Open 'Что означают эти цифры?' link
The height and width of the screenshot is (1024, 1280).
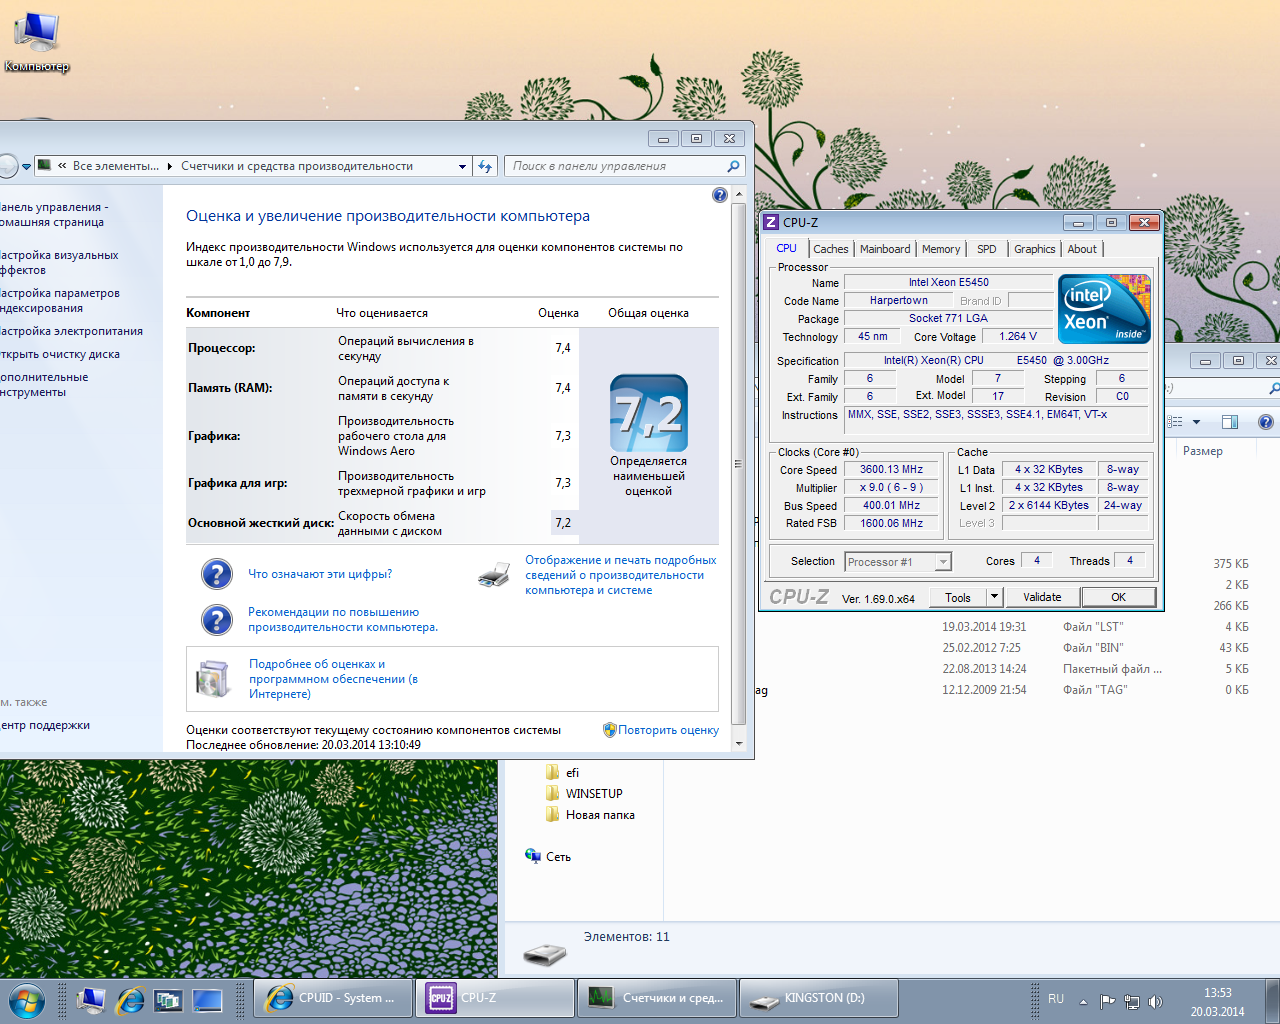(x=320, y=574)
